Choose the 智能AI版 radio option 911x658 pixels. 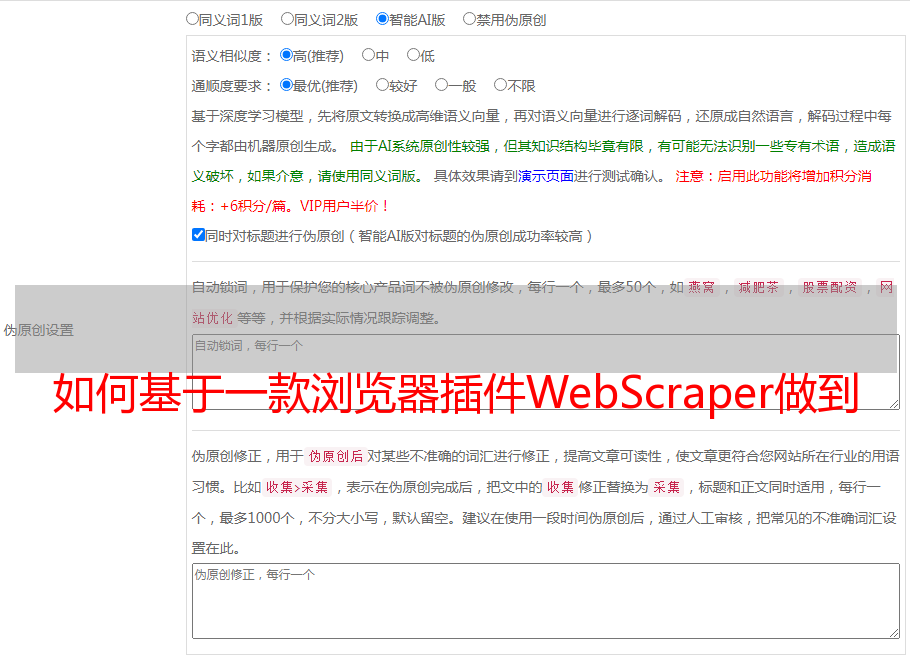(x=382, y=19)
